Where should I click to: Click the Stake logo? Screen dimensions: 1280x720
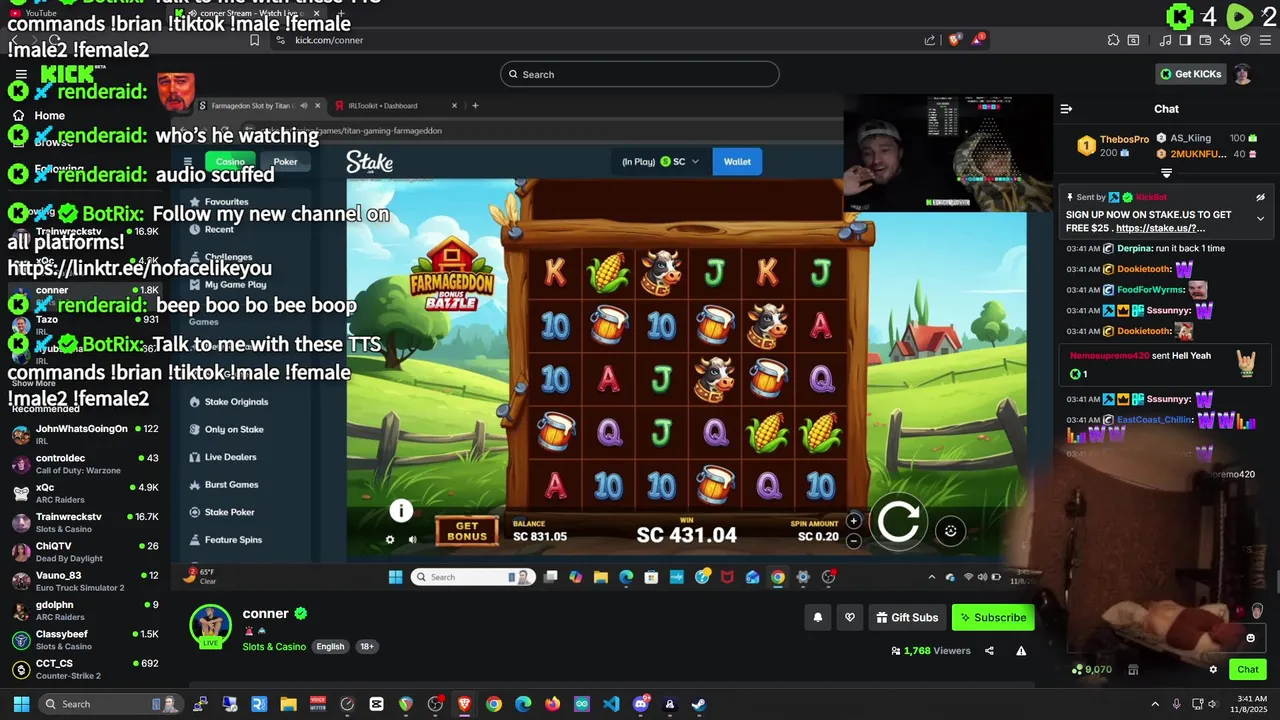pyautogui.click(x=370, y=162)
